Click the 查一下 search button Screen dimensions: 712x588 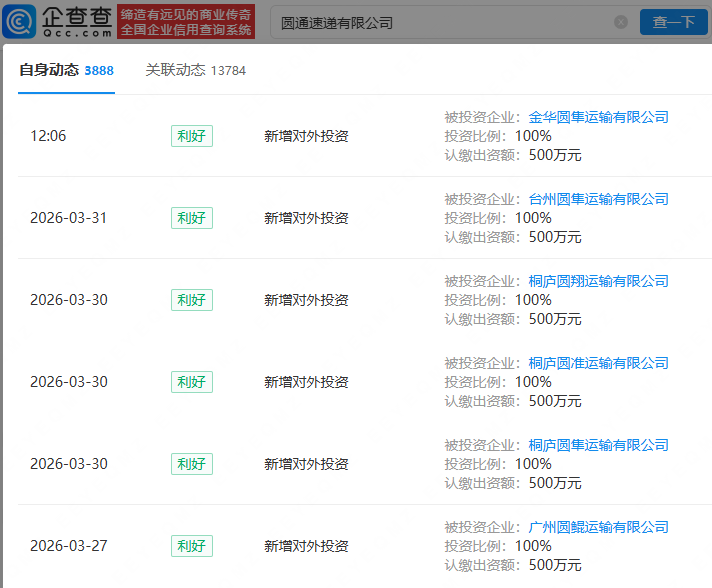pos(673,22)
